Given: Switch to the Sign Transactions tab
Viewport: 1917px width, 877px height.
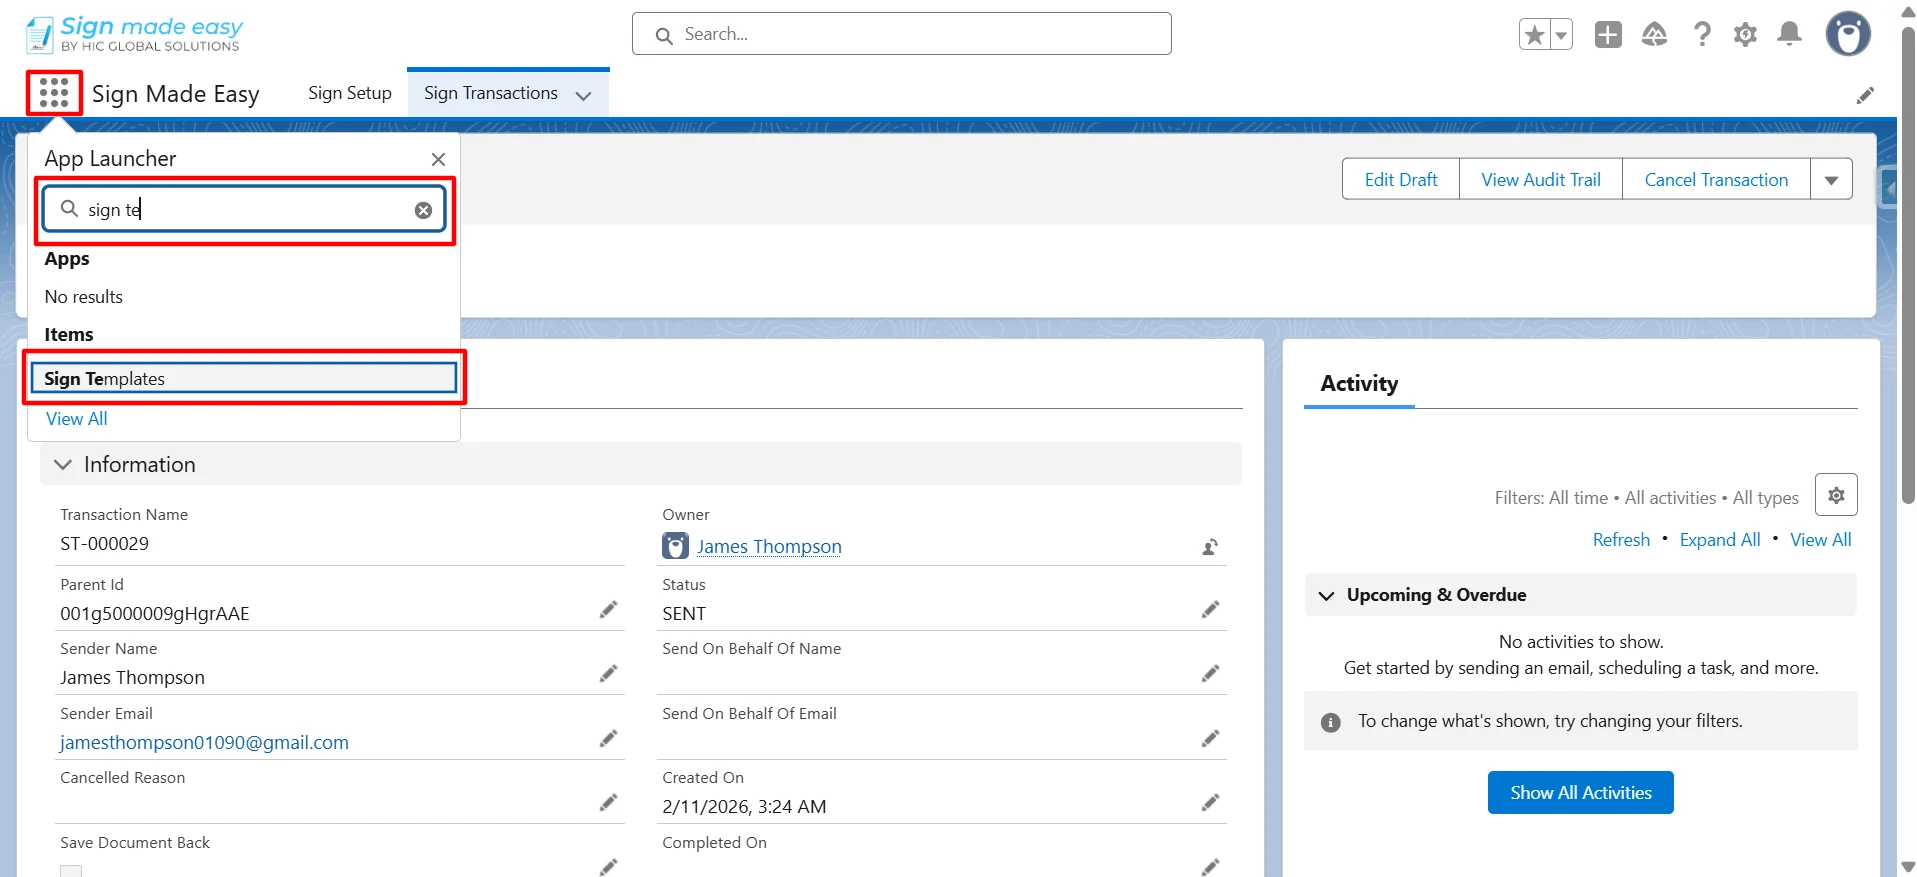Looking at the screenshot, I should click(491, 93).
